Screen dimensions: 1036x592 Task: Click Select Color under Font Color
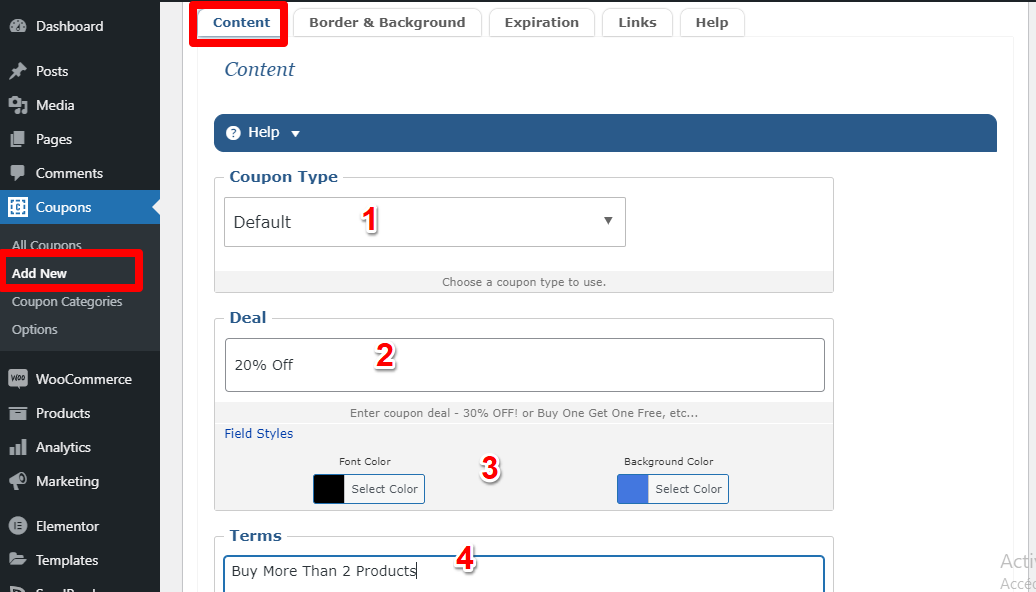(x=384, y=489)
